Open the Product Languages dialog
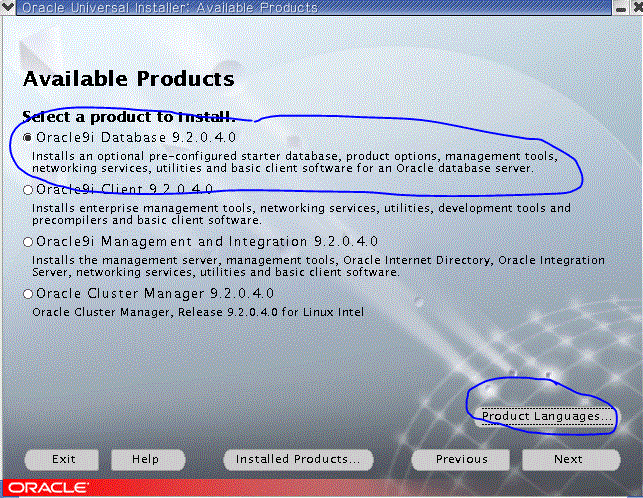This screenshot has width=643, height=498. click(x=546, y=416)
